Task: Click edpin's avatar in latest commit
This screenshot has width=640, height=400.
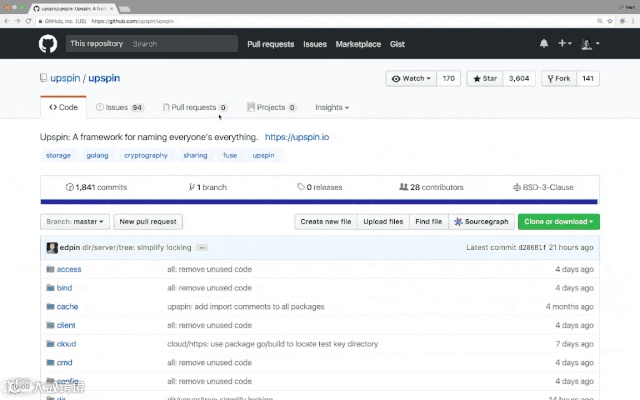Action: tap(52, 248)
